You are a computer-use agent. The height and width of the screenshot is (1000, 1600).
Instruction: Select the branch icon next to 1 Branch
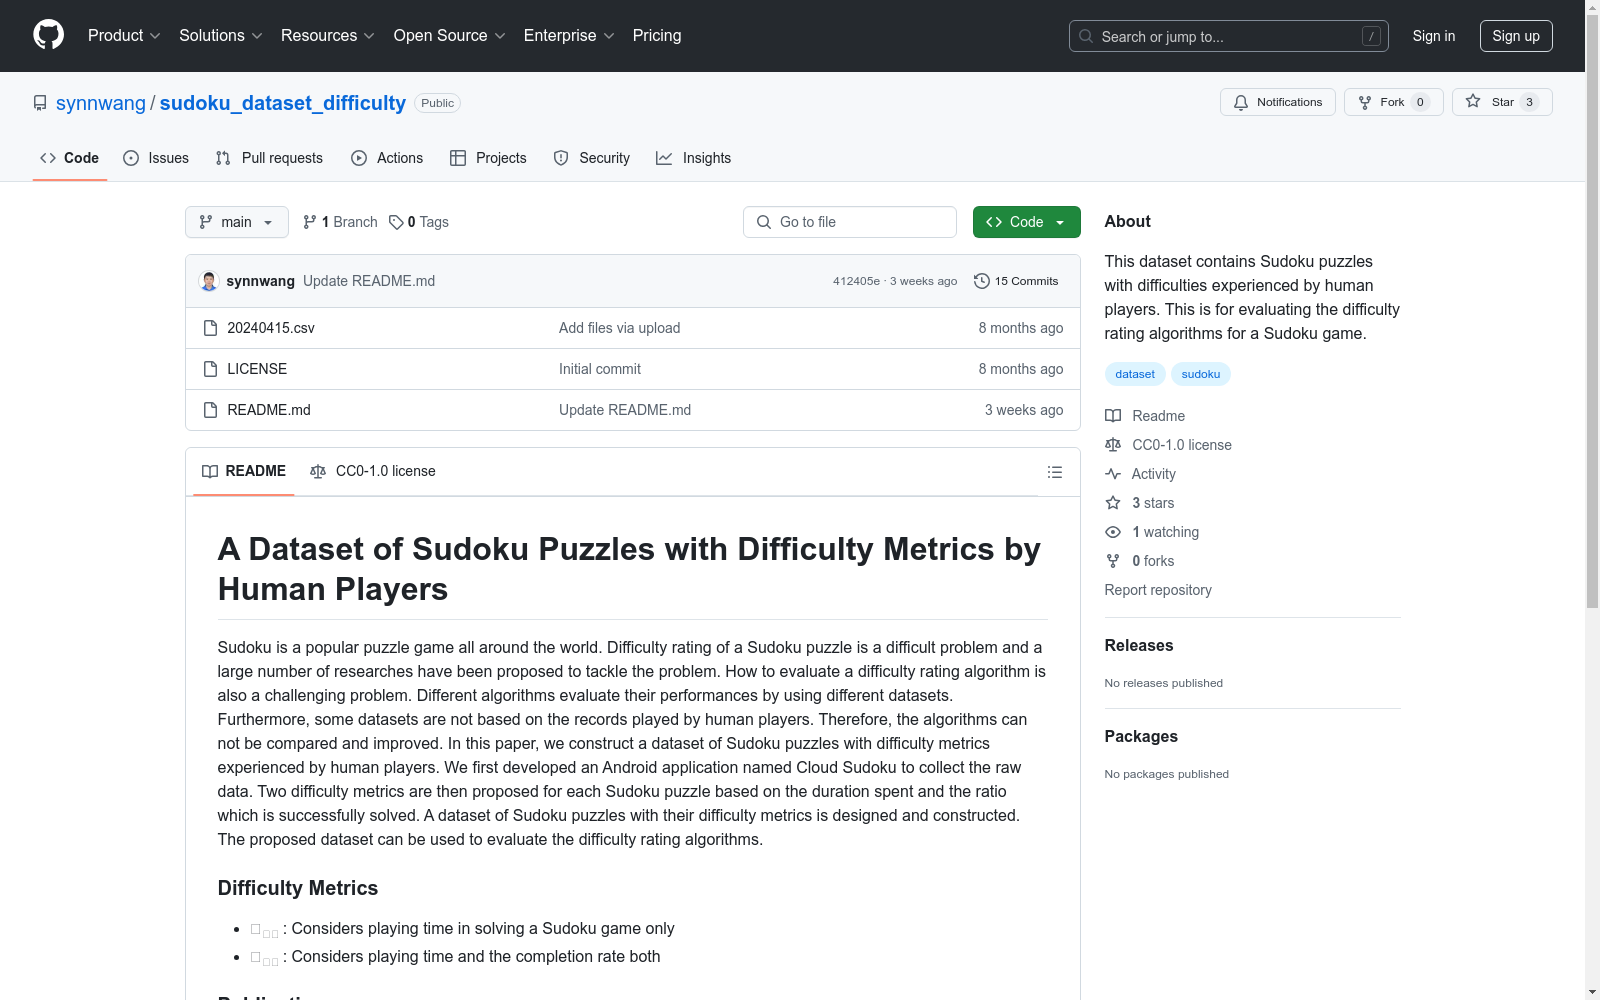pyautogui.click(x=310, y=222)
